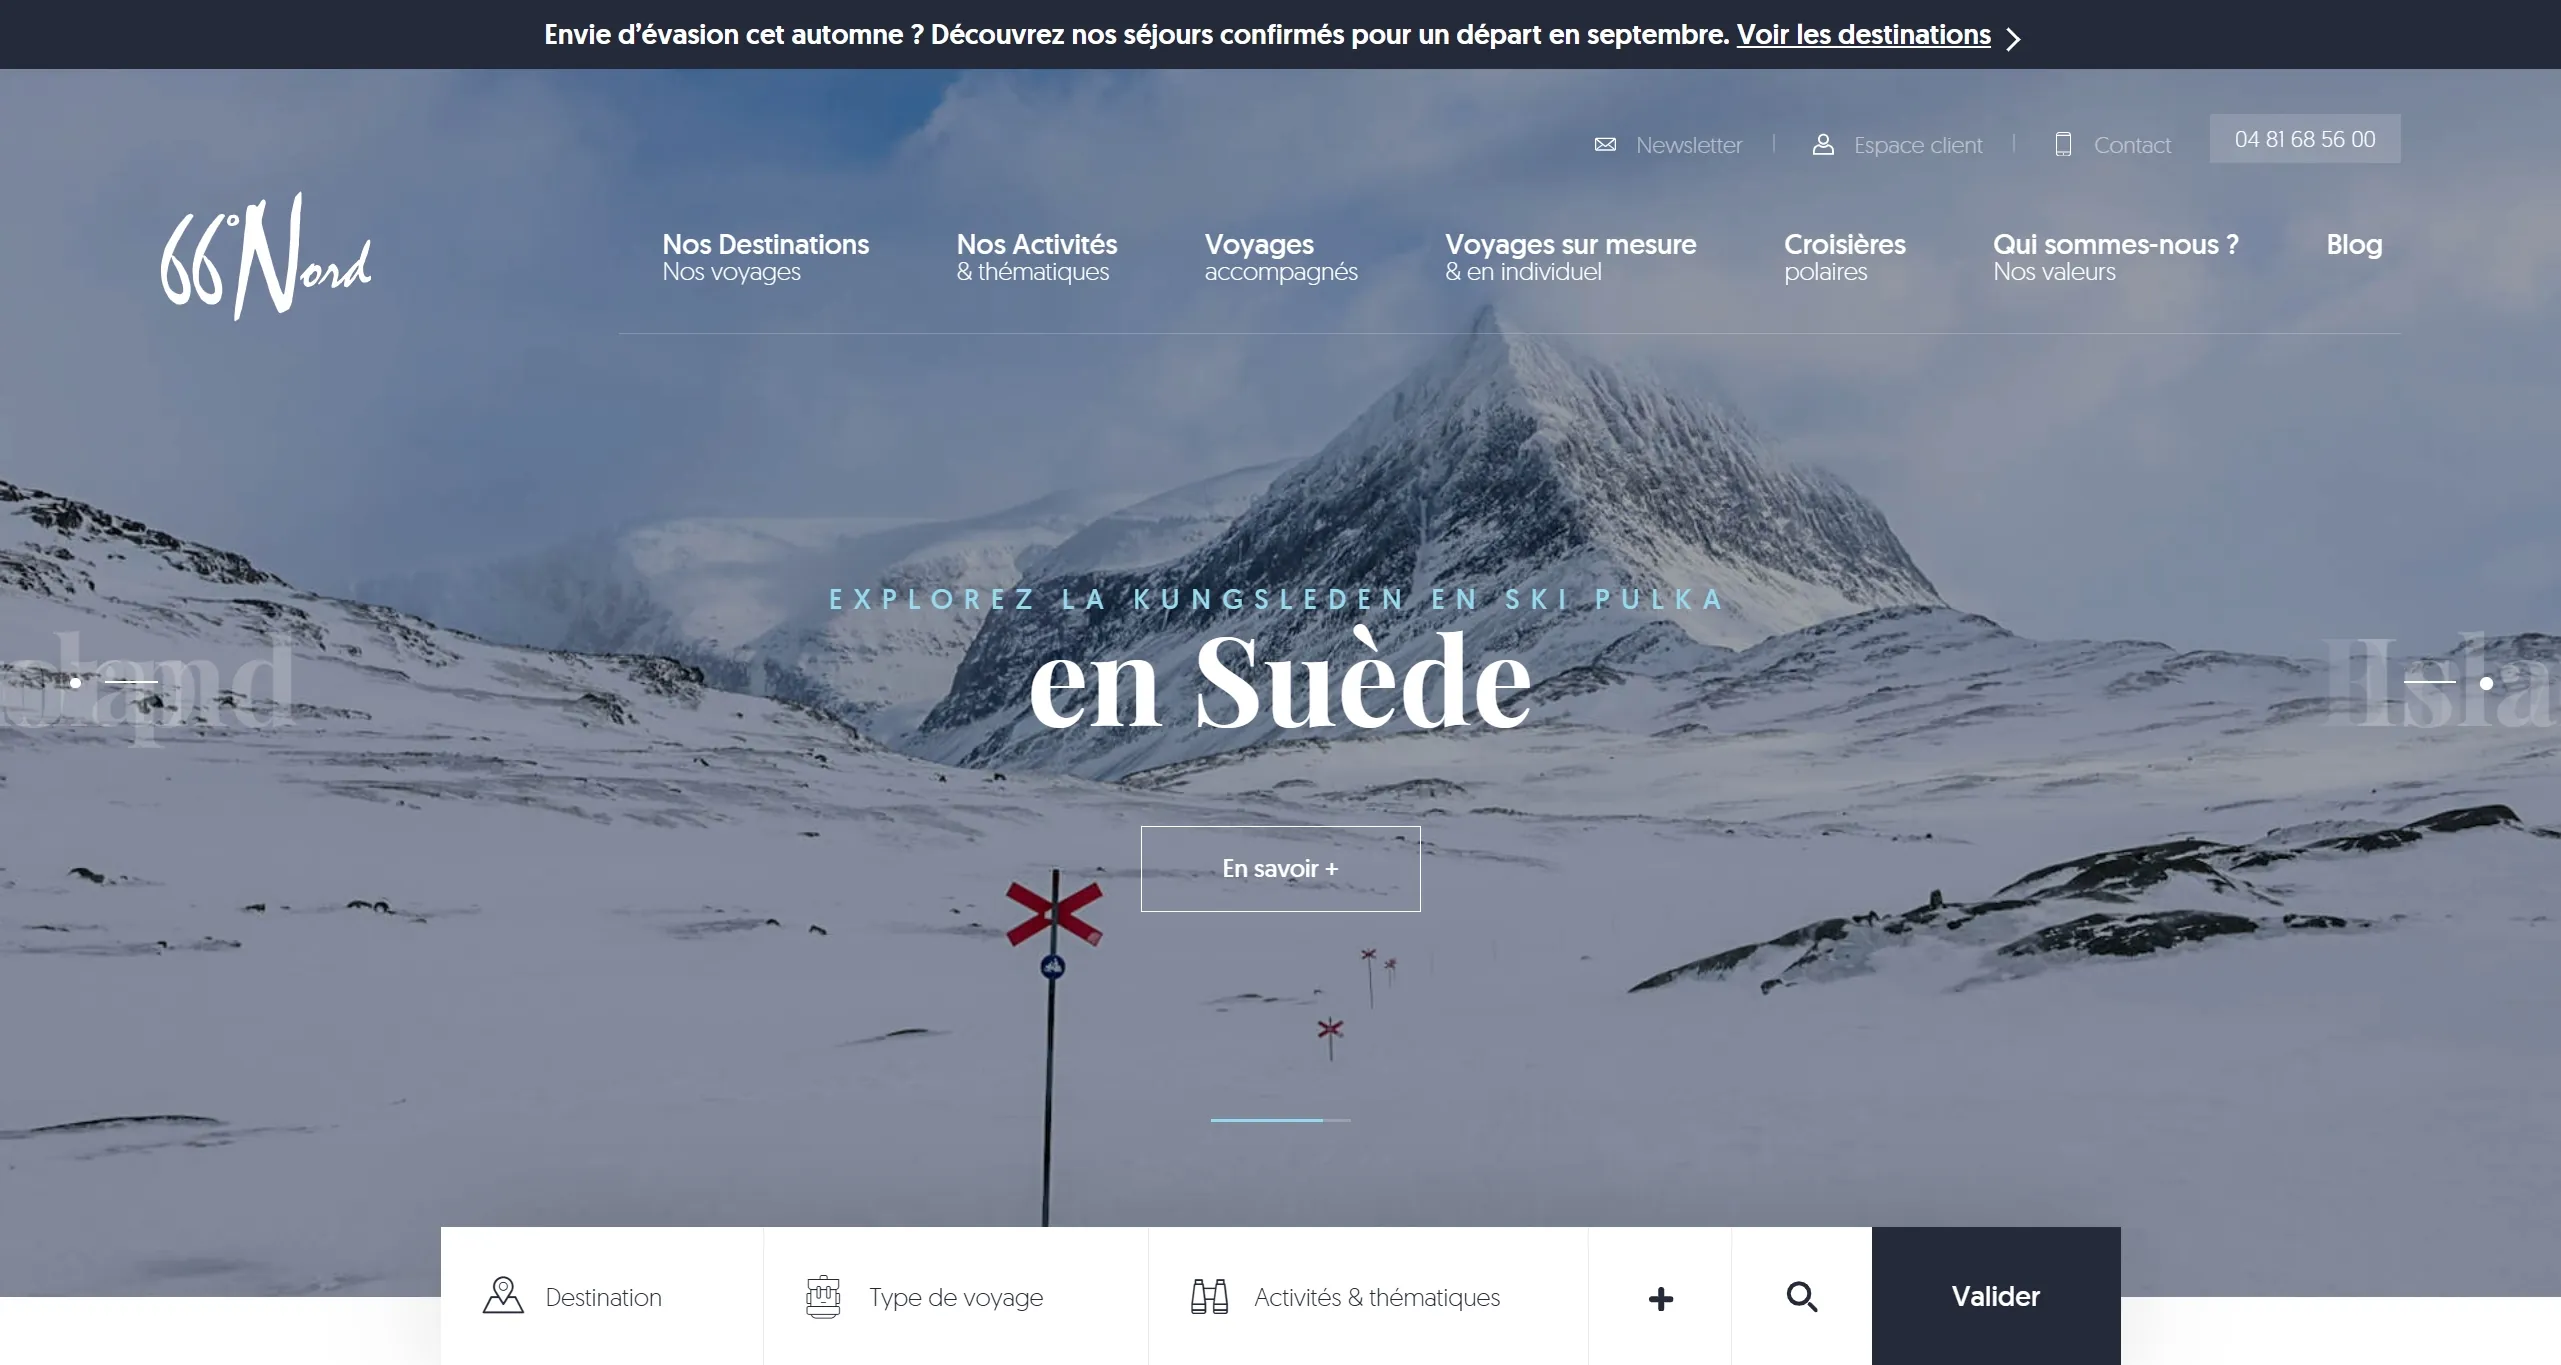Viewport: 2561px width, 1365px height.
Task: Click the Espace client user icon
Action: click(x=1823, y=145)
